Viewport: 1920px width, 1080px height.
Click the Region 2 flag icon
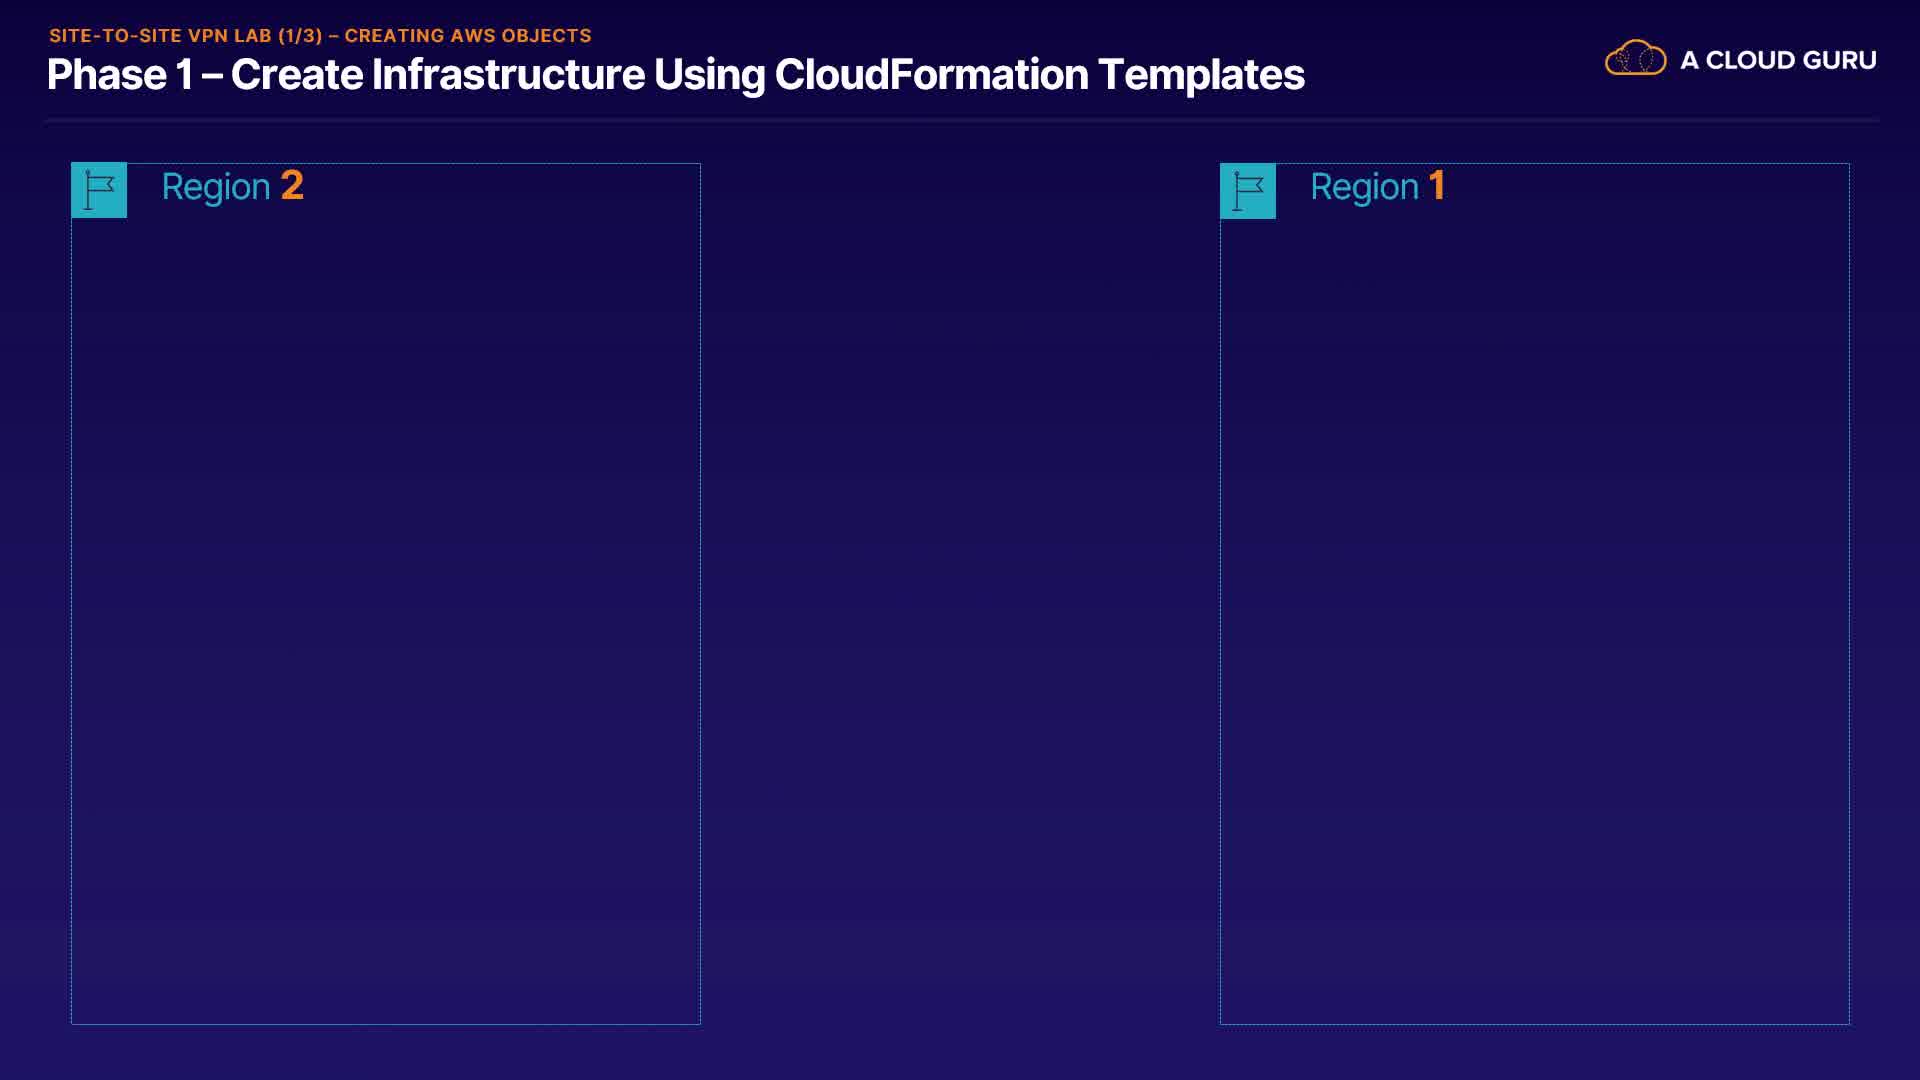[x=99, y=190]
